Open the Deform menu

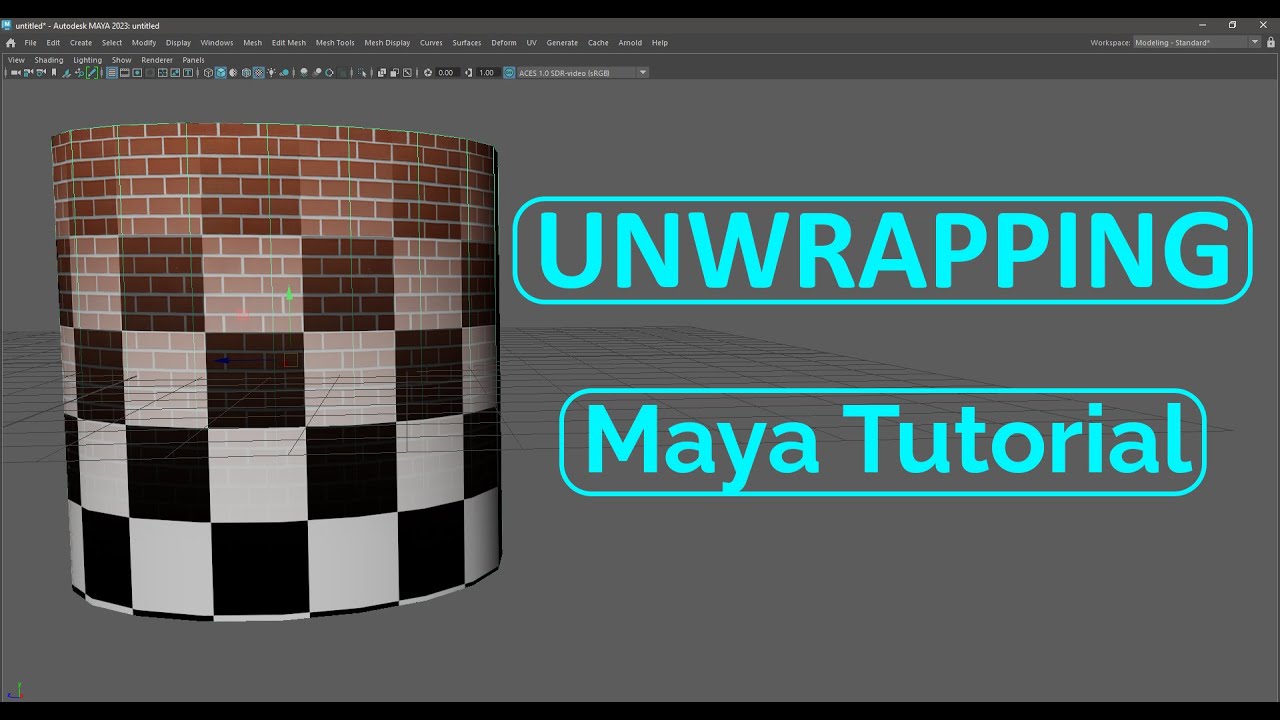[504, 43]
